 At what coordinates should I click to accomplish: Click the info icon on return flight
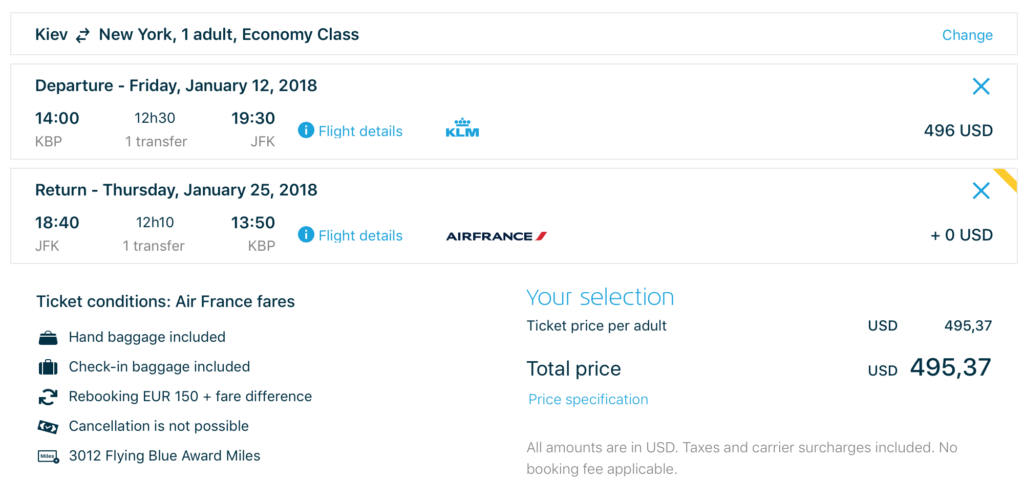[306, 236]
